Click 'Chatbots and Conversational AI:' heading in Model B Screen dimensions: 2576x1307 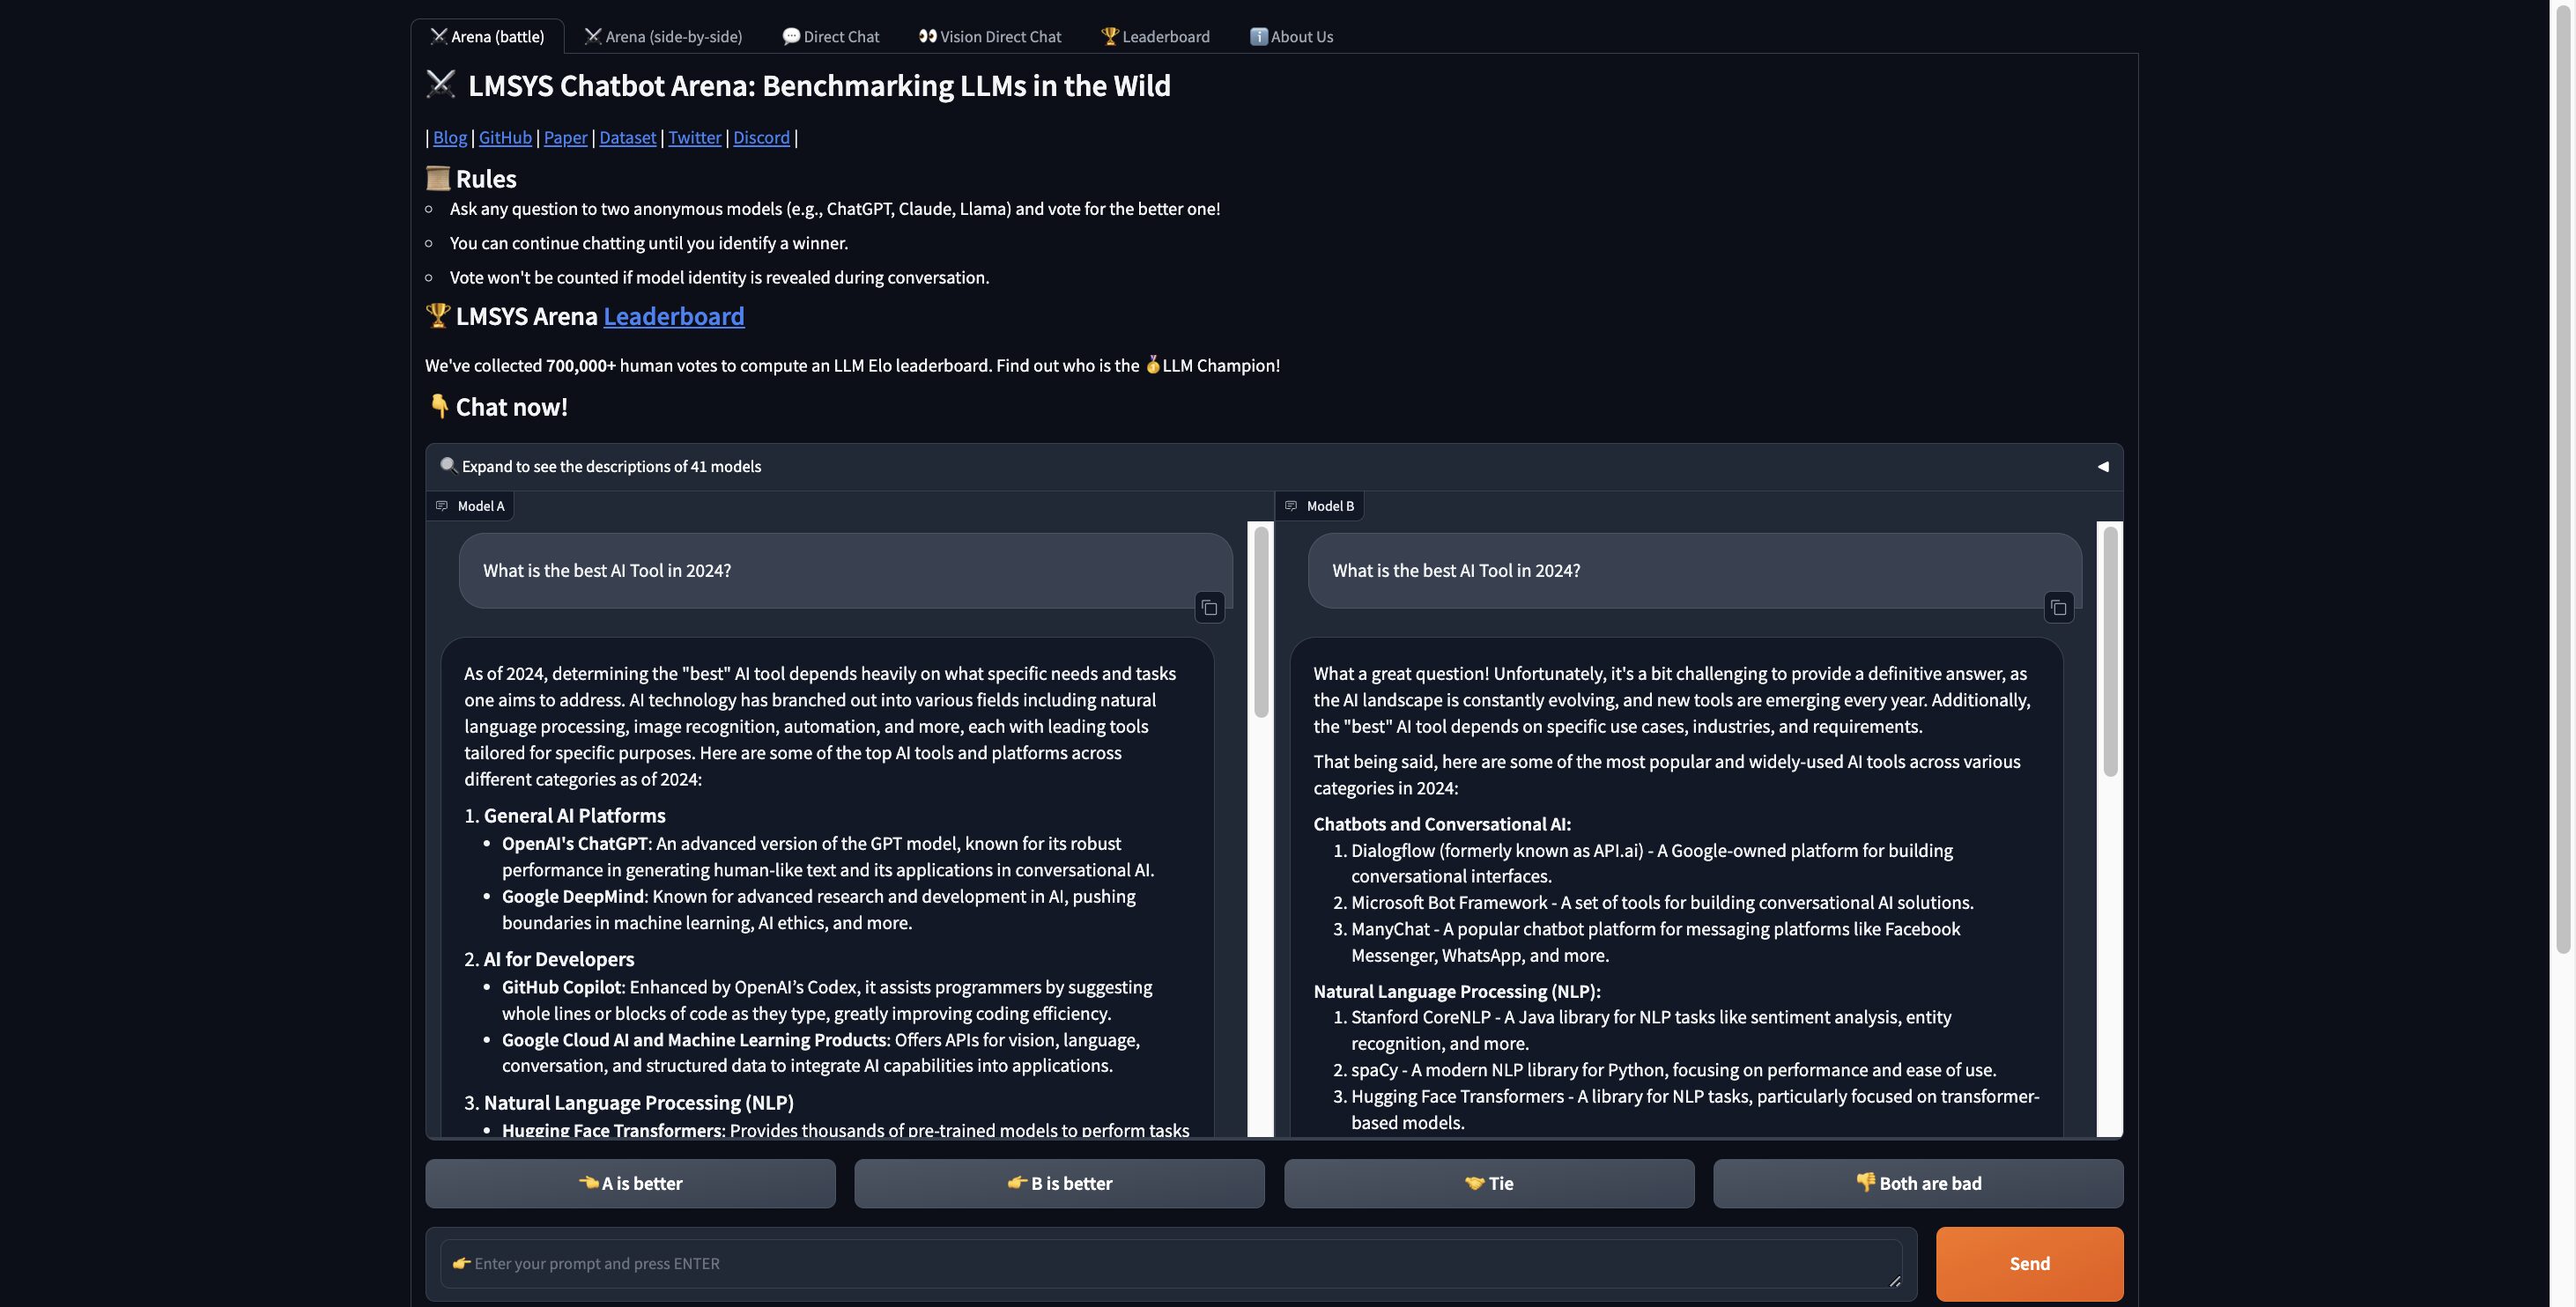1442,824
